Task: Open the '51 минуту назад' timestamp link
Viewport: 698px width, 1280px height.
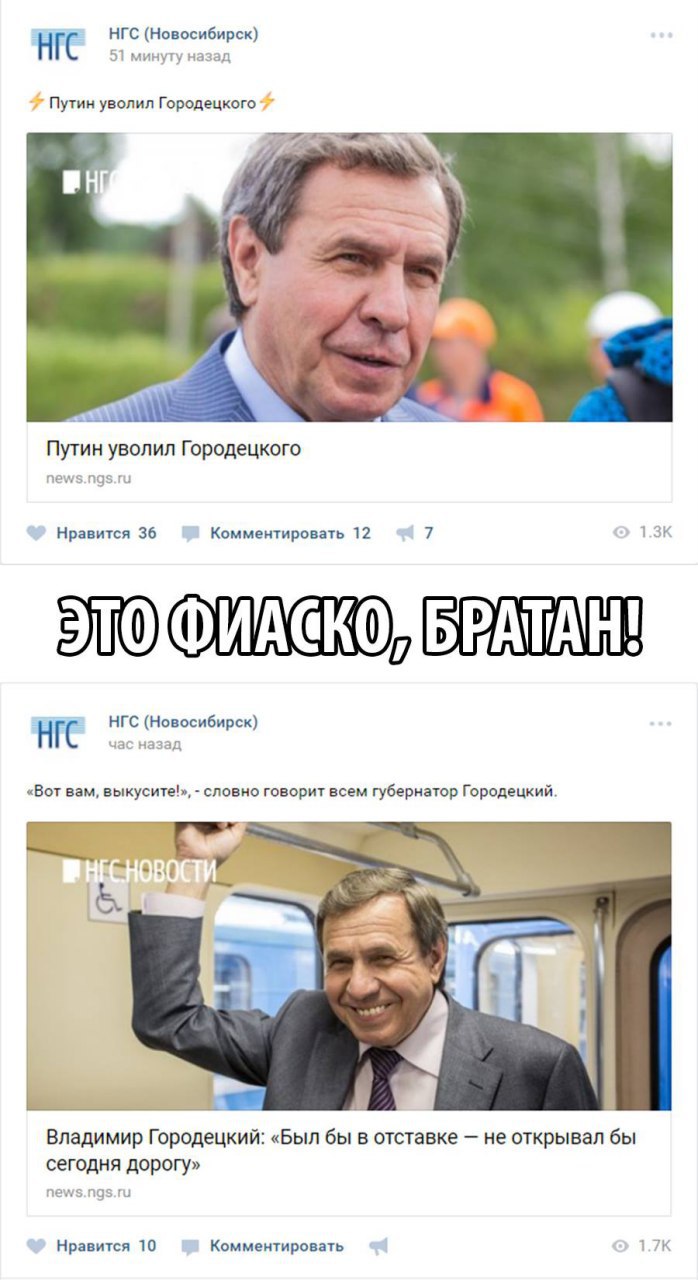Action: tap(169, 56)
